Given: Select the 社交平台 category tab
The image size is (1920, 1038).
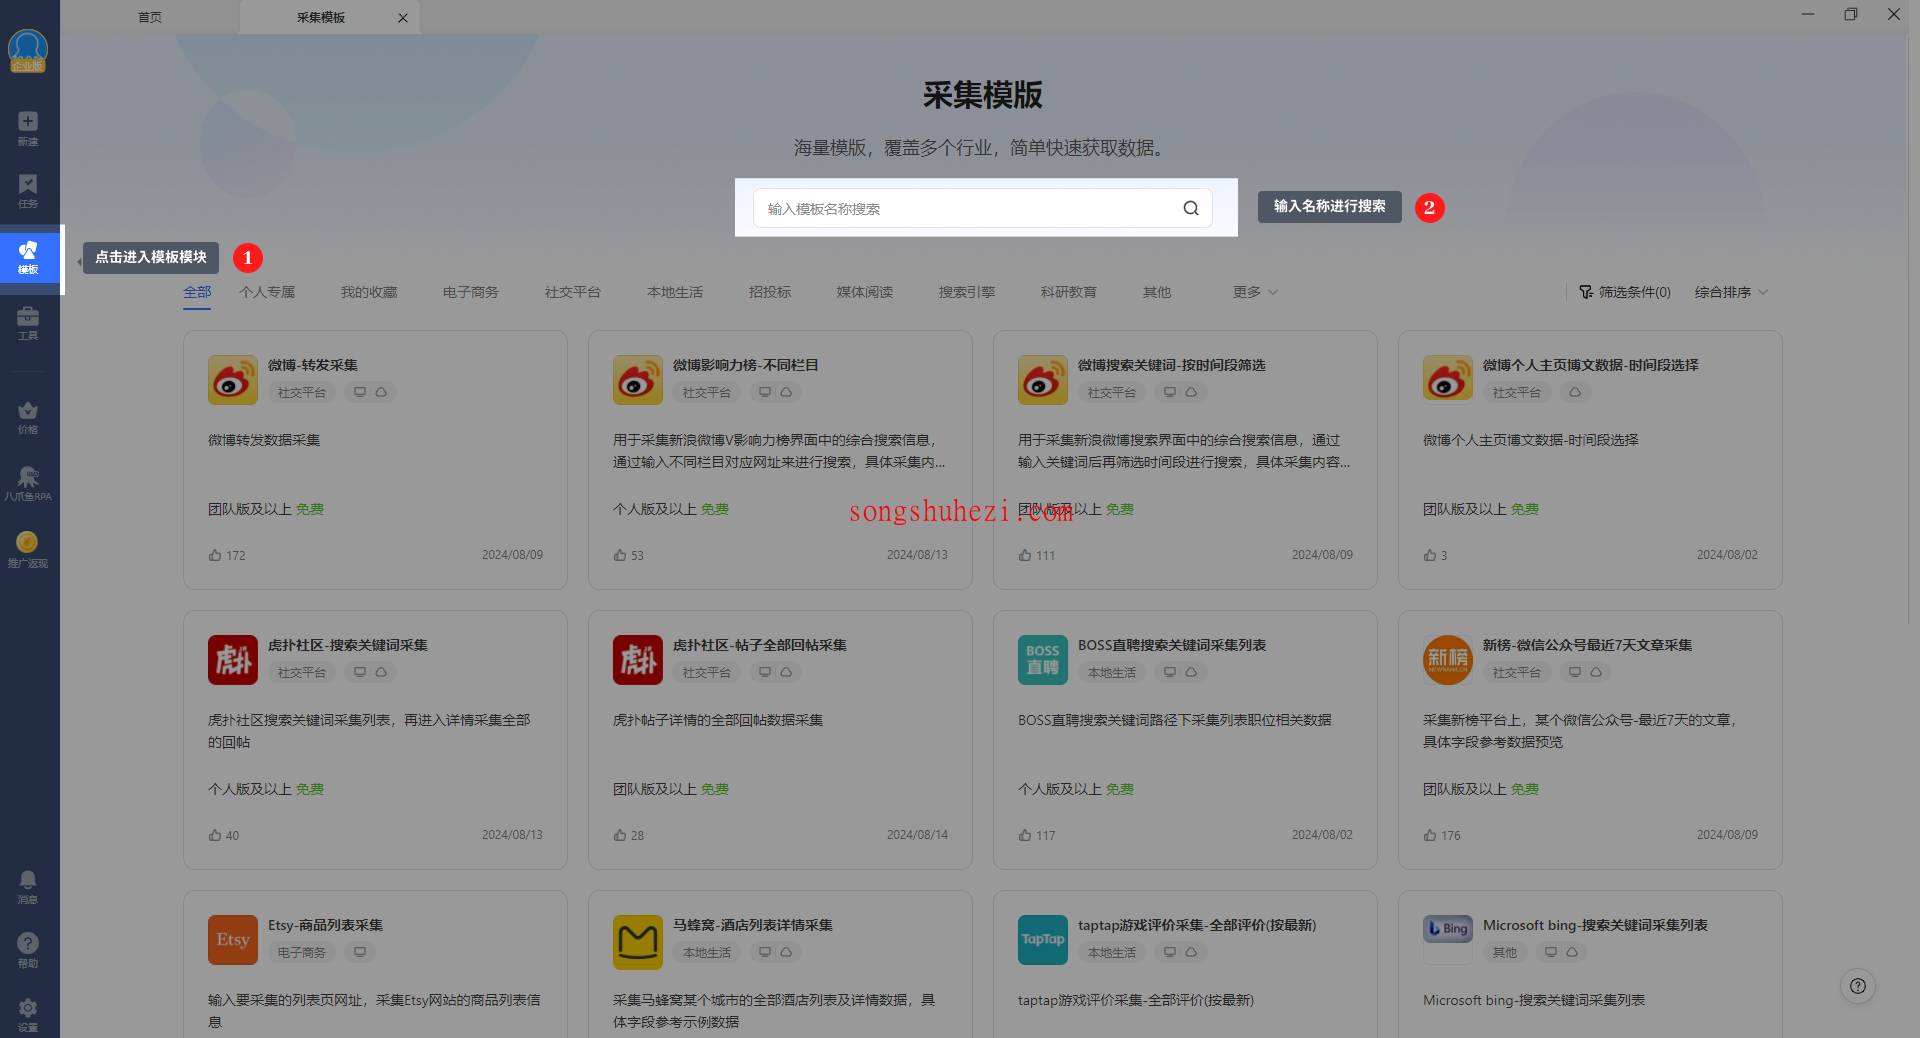Looking at the screenshot, I should (573, 292).
